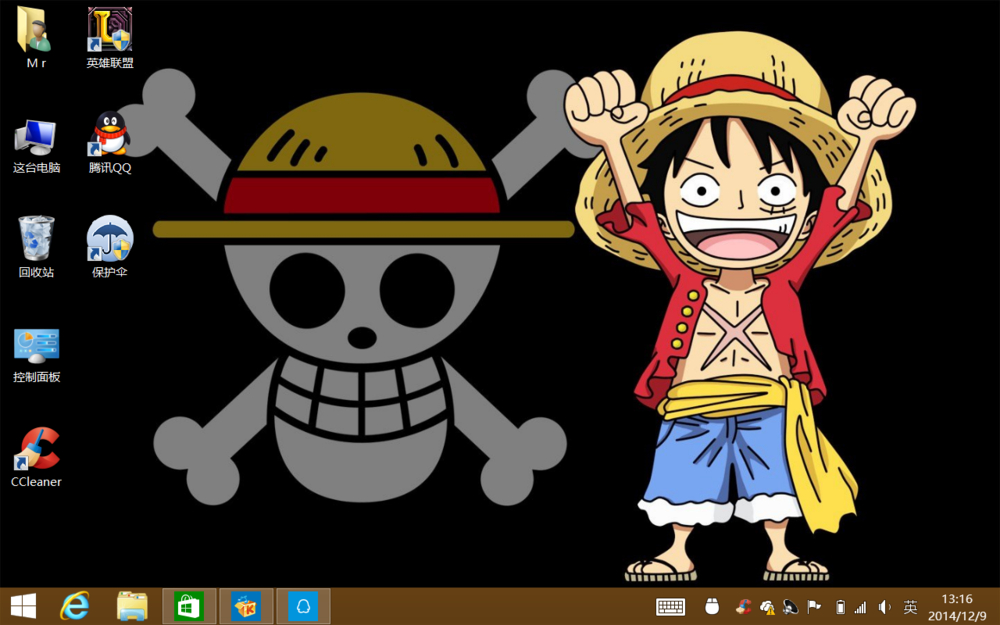The image size is (1000, 625).
Task: Click the "2014/12/9" date text
Action: (x=957, y=616)
